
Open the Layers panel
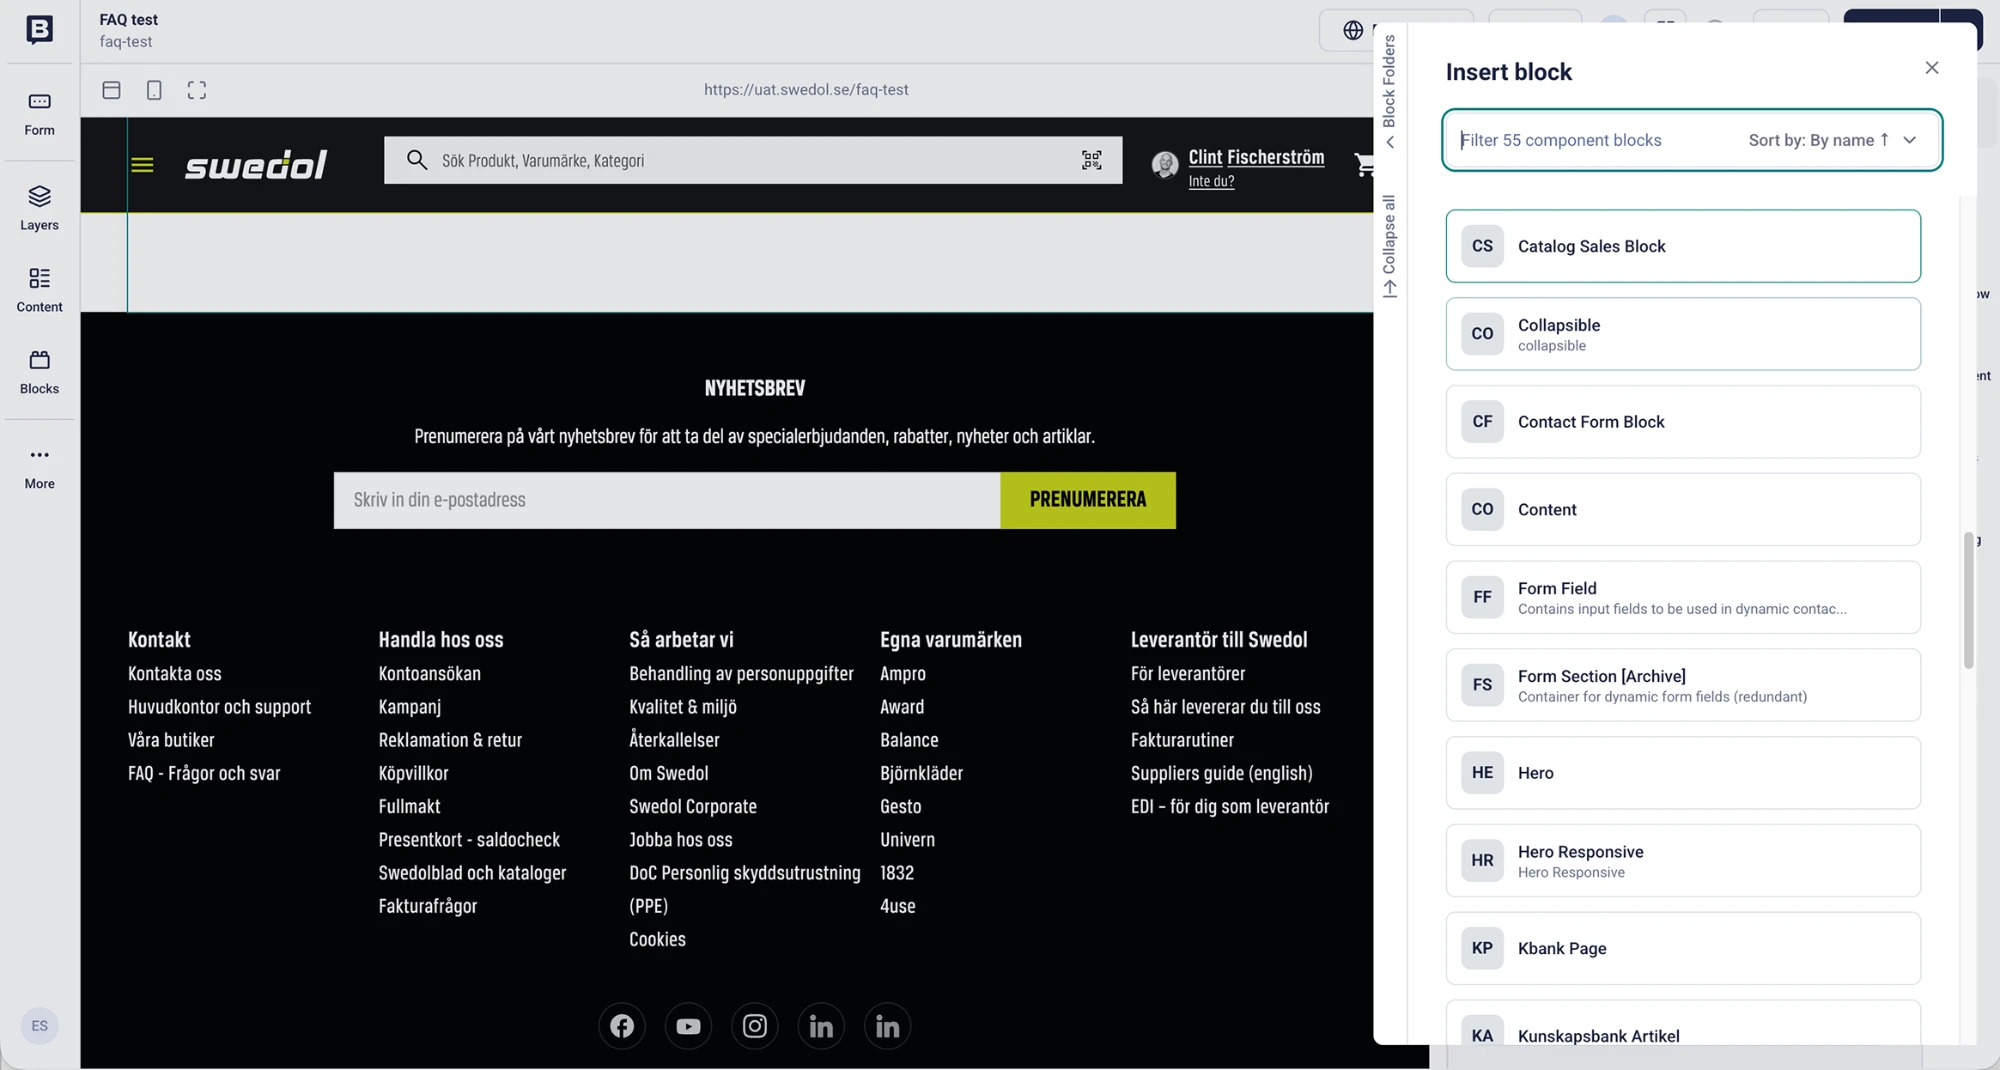coord(40,208)
